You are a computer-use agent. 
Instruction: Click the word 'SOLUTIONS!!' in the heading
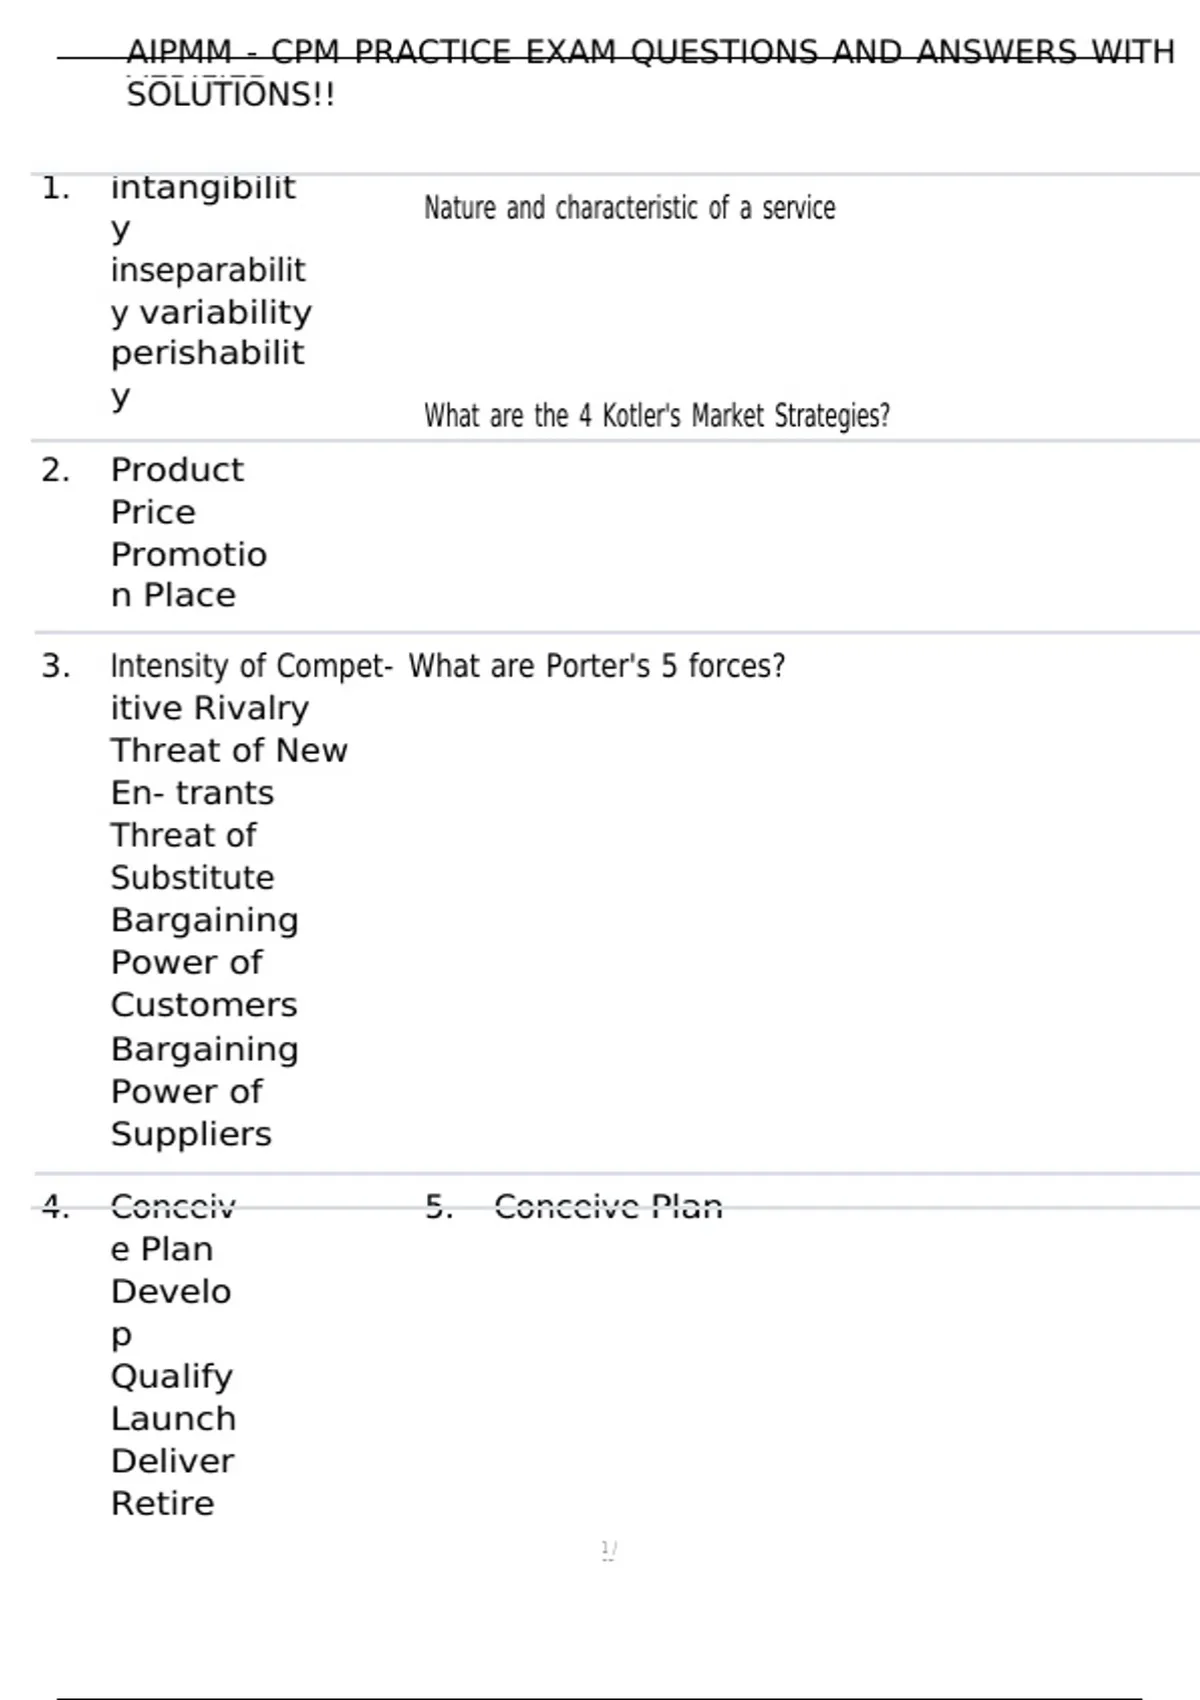click(231, 95)
